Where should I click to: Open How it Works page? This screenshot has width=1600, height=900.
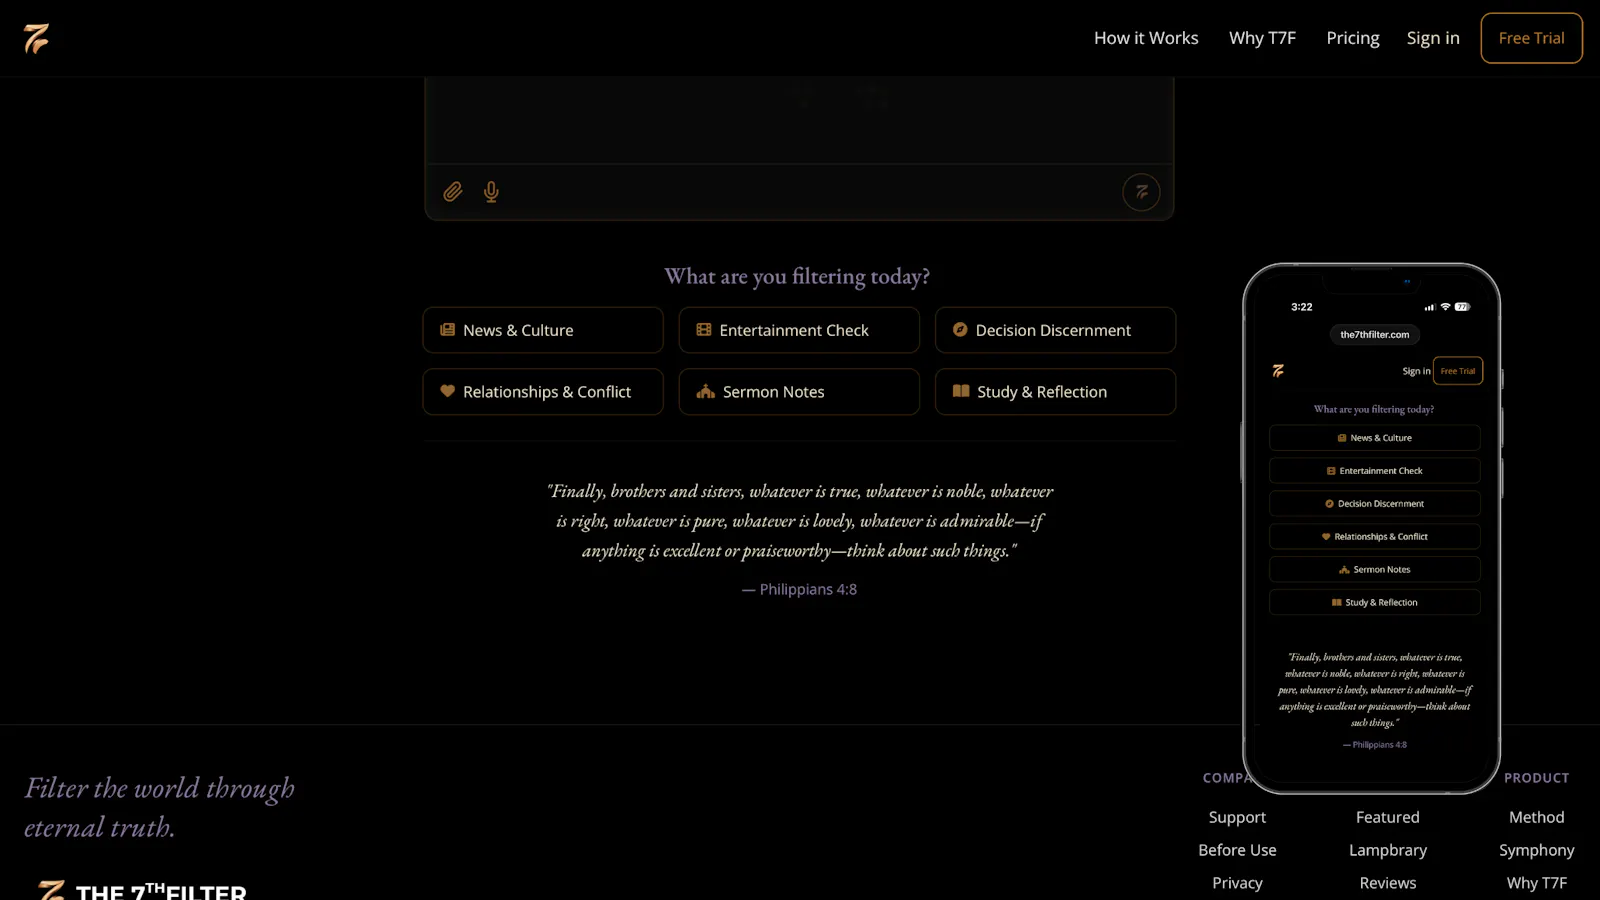[1146, 38]
